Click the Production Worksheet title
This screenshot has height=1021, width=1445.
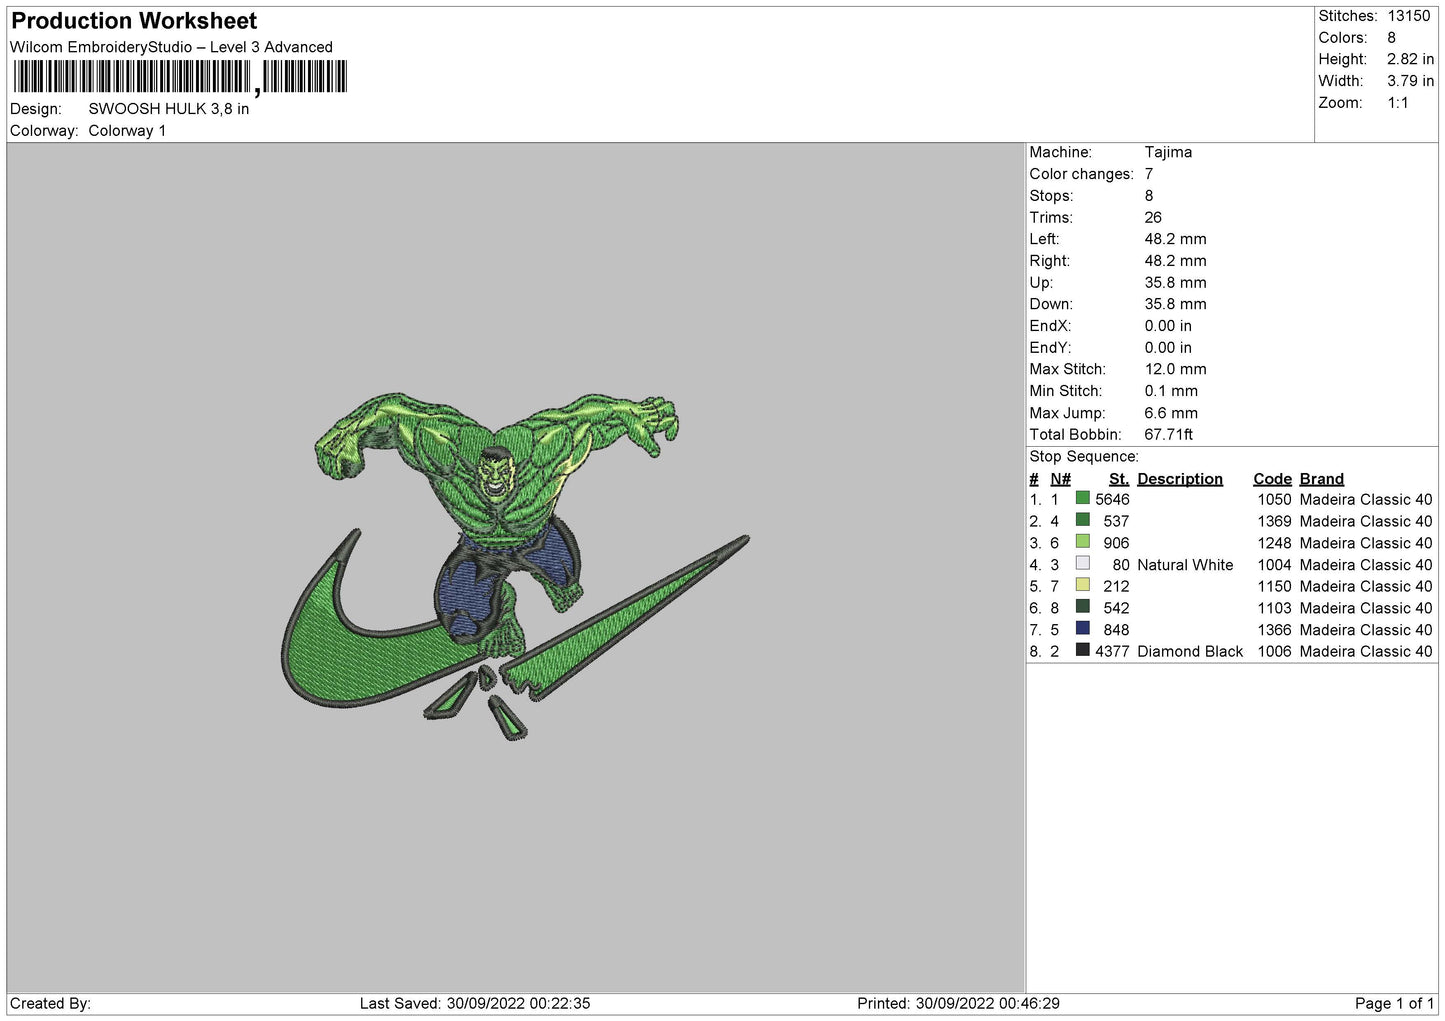click(134, 21)
